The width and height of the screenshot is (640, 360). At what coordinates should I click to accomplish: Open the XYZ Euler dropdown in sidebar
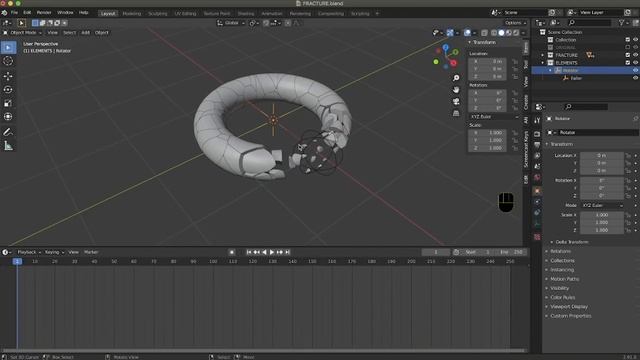tap(494, 117)
